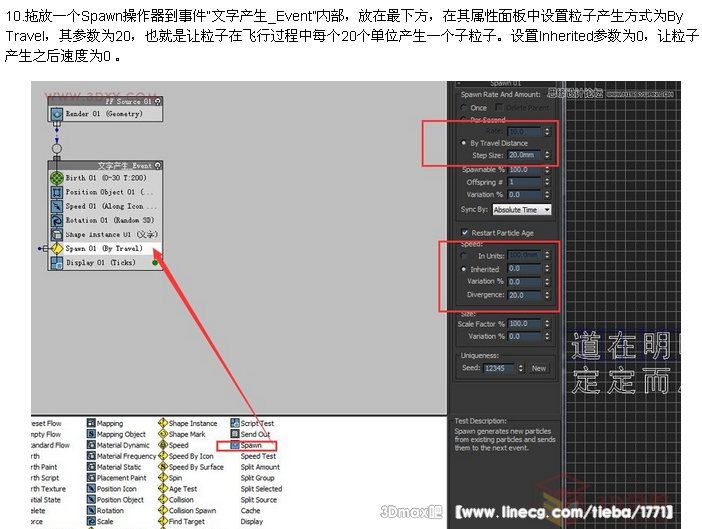Select the Rotation 01 operator icon

(57, 220)
